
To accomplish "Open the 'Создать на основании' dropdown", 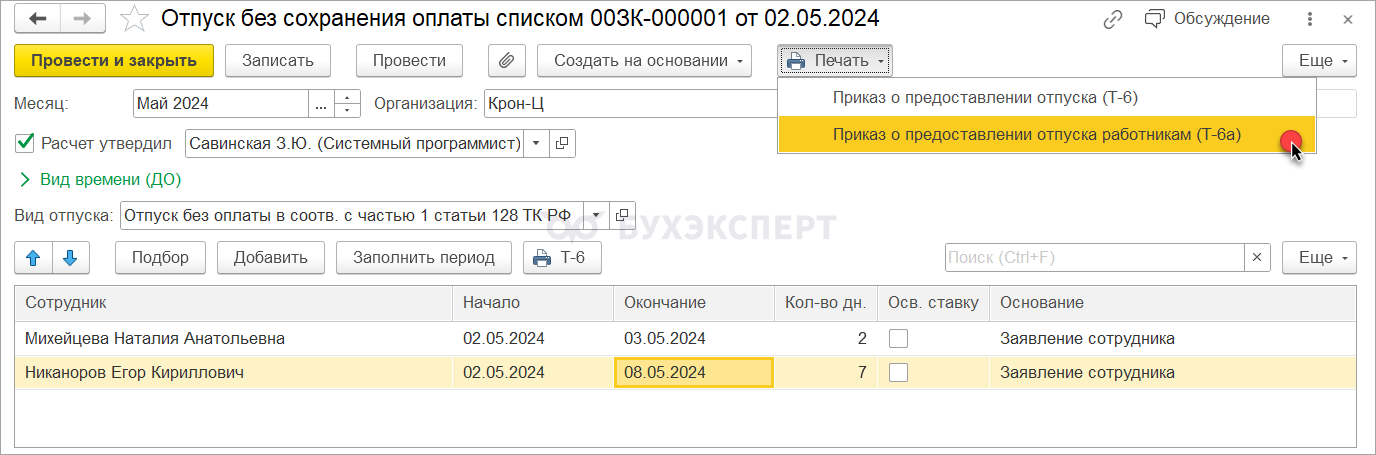I will [644, 60].
